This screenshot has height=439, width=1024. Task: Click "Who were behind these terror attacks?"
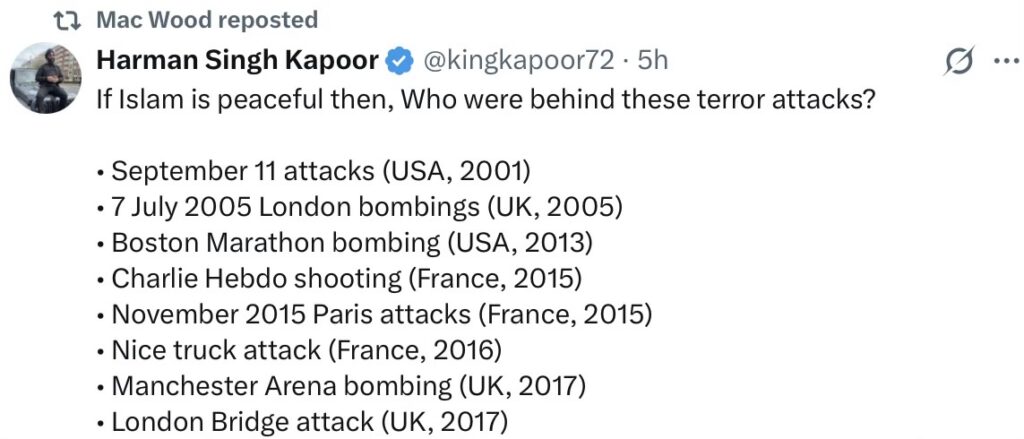tap(635, 100)
